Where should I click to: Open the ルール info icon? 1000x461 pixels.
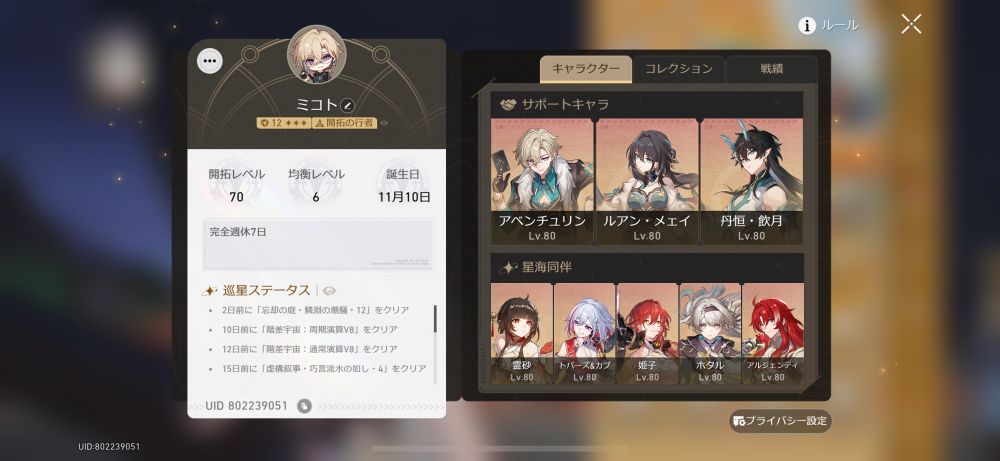pyautogui.click(x=807, y=26)
